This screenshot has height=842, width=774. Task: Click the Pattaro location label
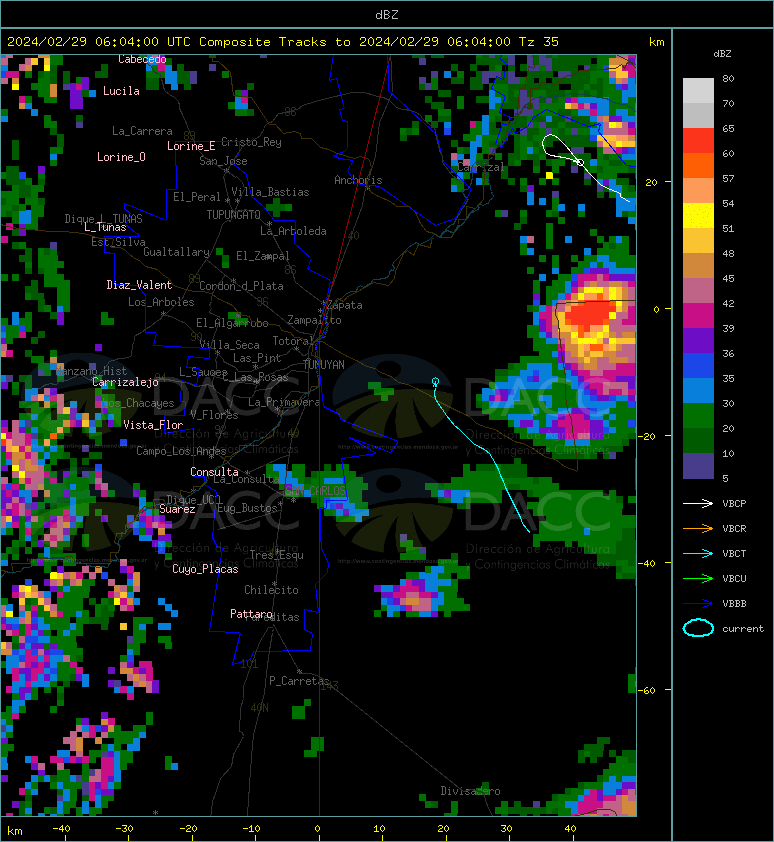(x=251, y=614)
